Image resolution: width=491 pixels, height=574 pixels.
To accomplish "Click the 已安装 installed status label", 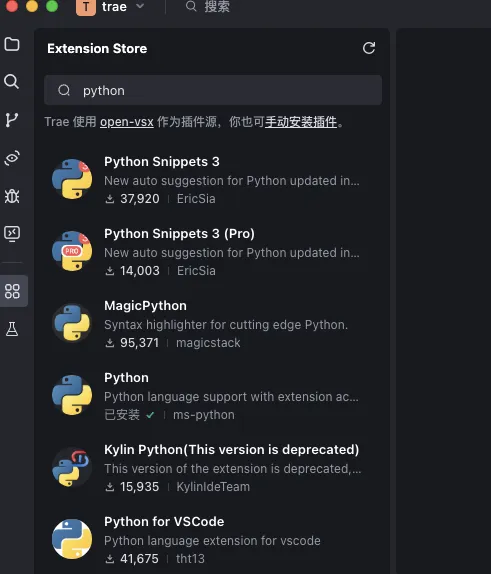I will (122, 415).
